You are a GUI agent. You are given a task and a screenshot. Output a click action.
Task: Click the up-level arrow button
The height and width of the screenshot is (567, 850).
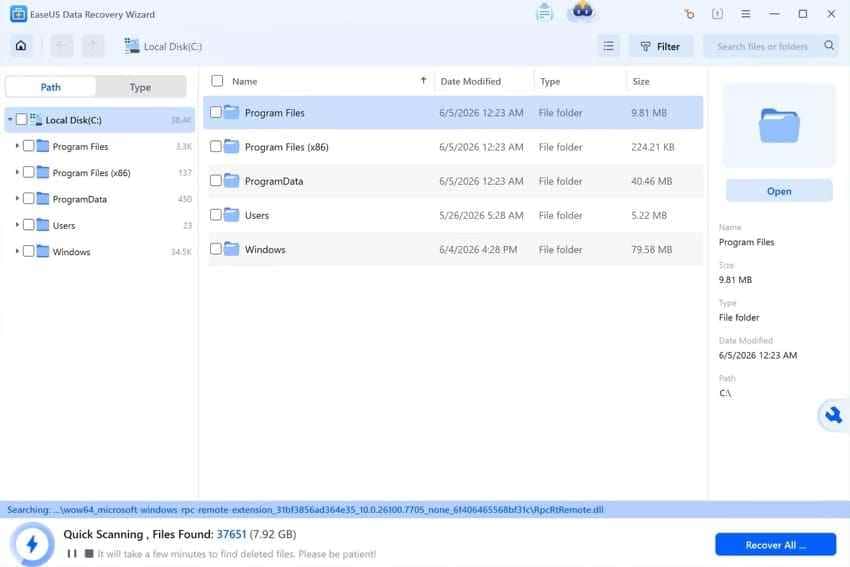(93, 46)
